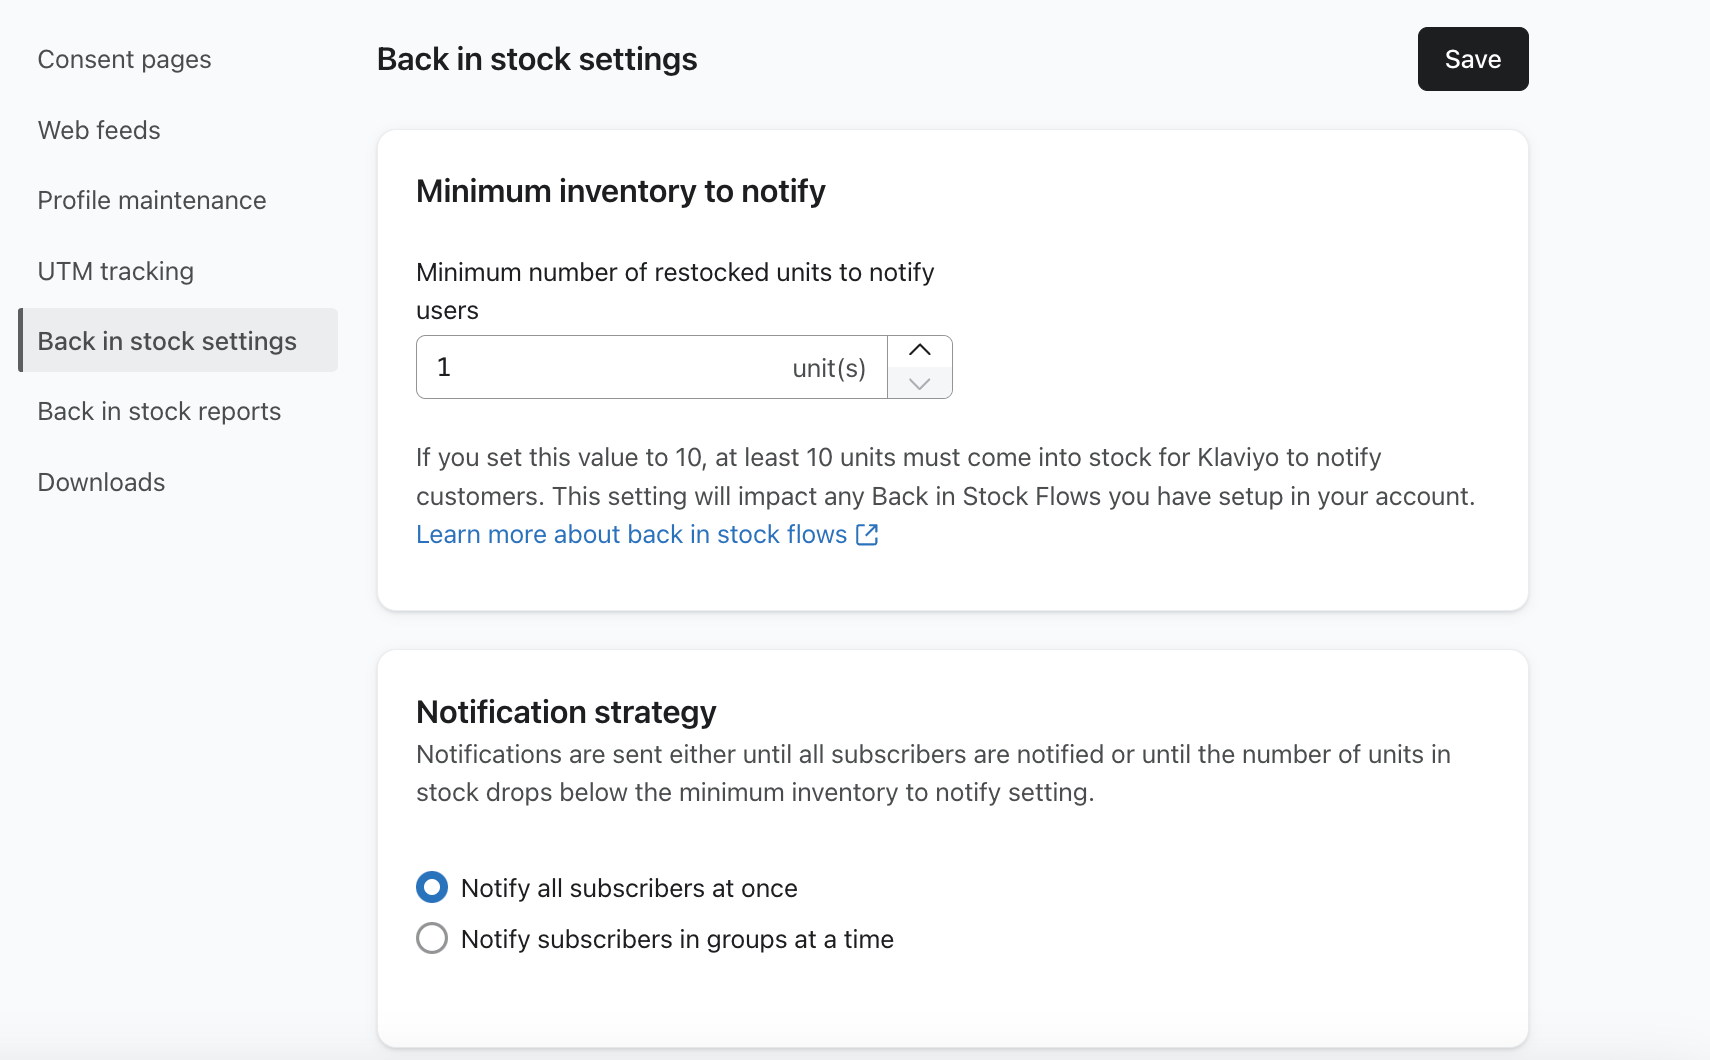Switch to Back in stock reports

159,412
